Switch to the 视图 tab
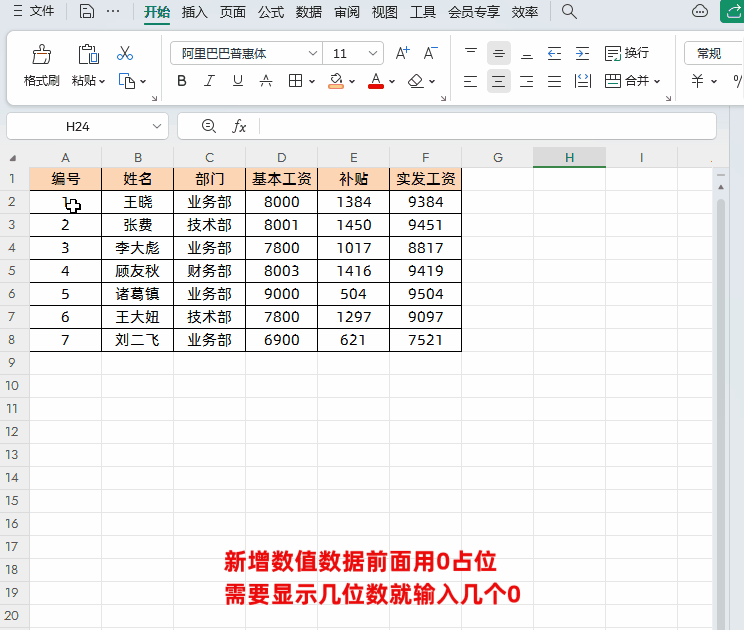 coord(385,12)
